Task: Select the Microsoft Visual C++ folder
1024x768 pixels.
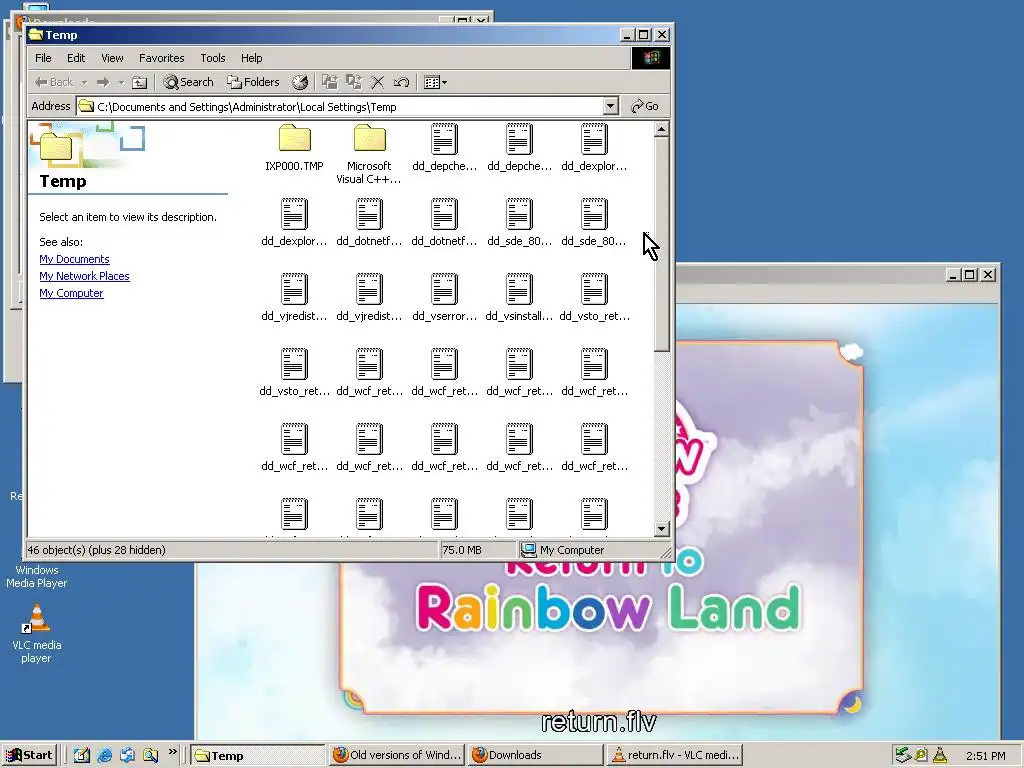Action: pyautogui.click(x=369, y=155)
